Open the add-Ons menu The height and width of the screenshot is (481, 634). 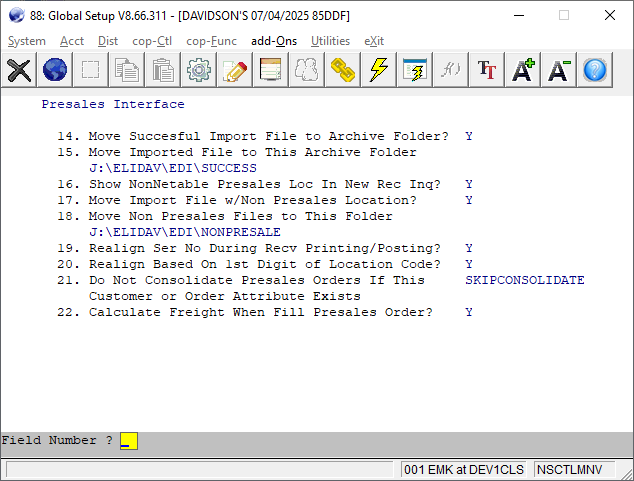275,41
